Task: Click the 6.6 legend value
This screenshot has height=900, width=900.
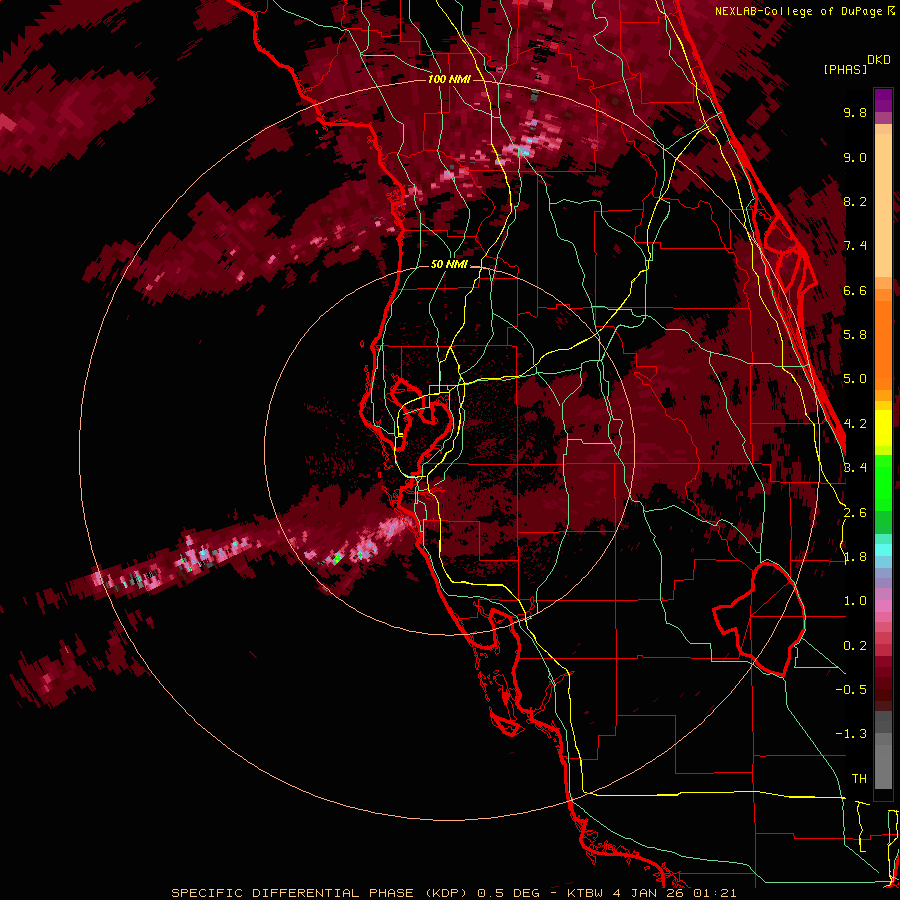Action: coord(855,291)
